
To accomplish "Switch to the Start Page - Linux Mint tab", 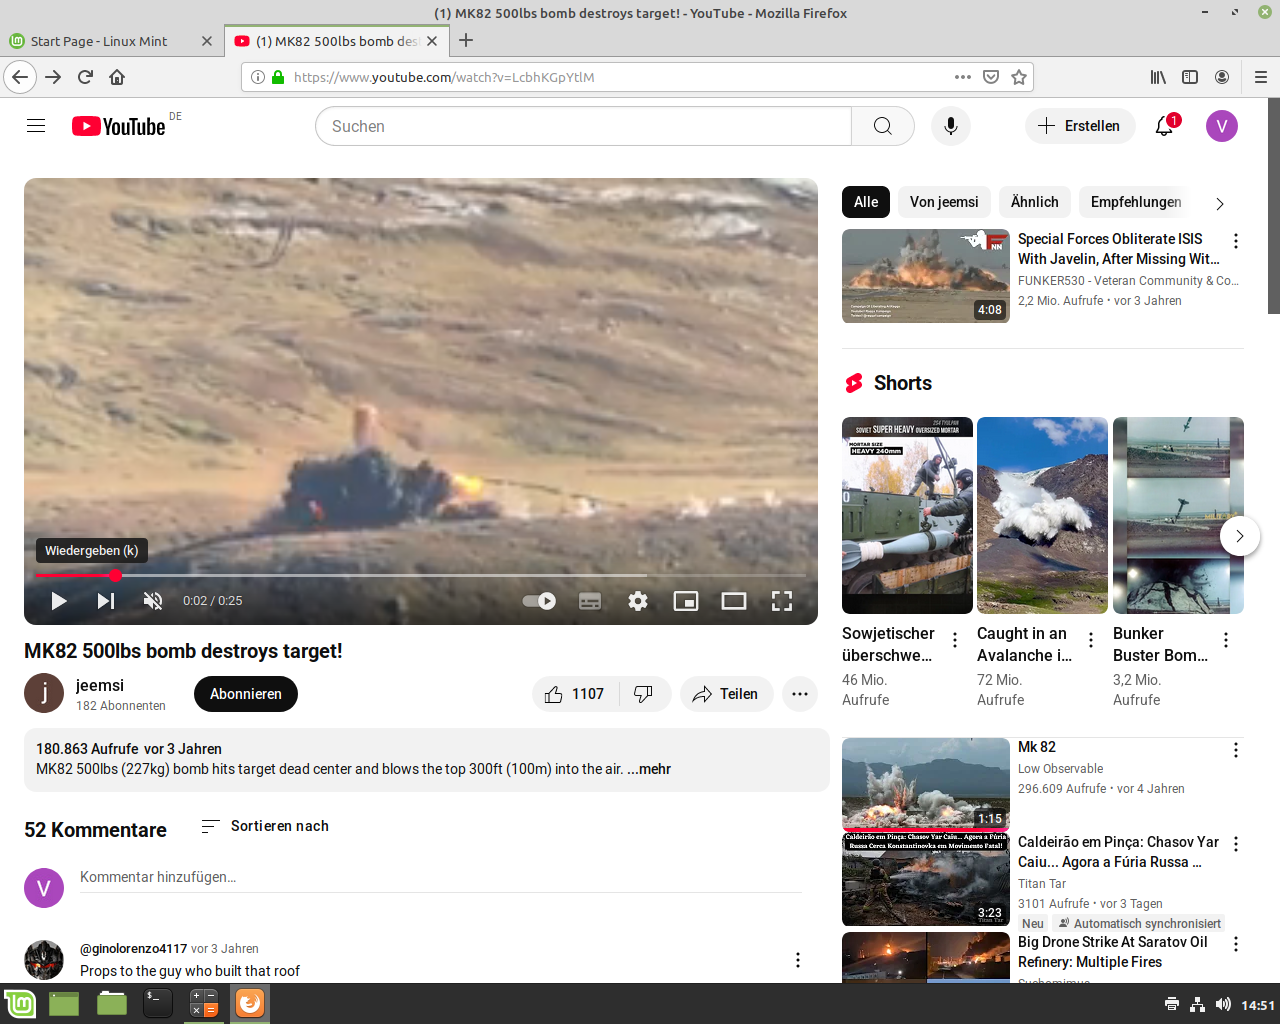I will click(x=111, y=41).
